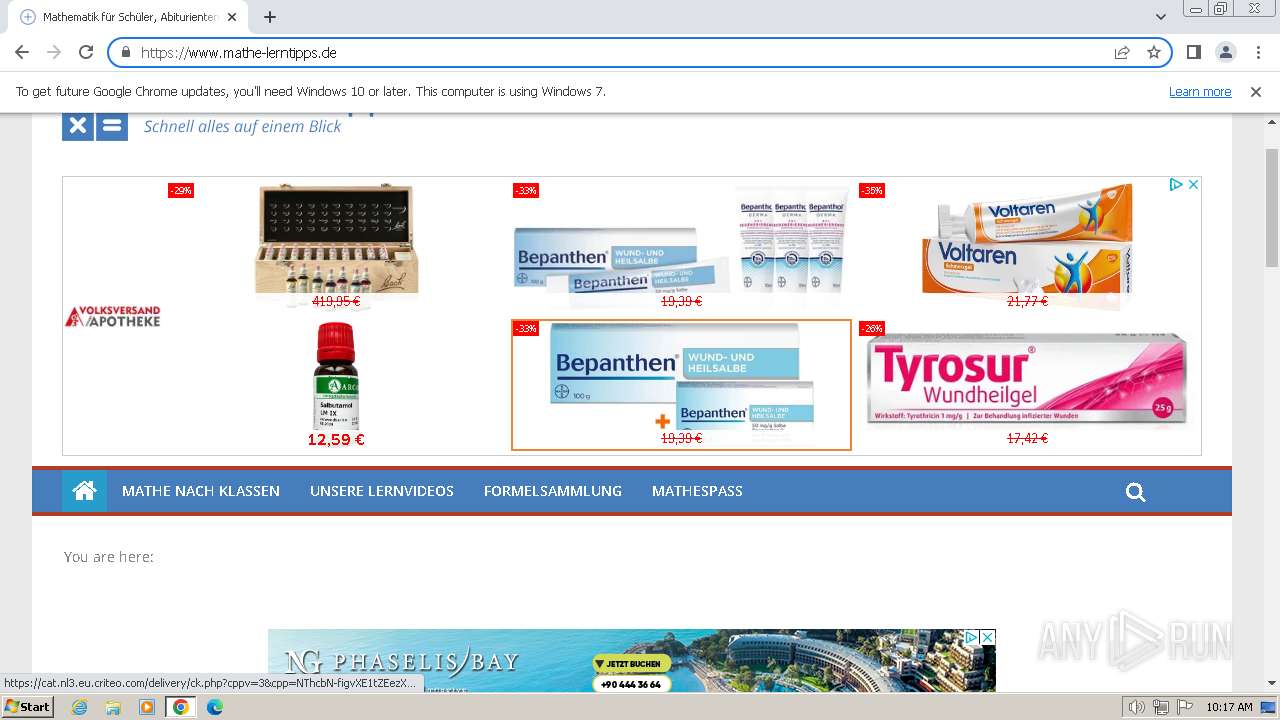
Task: Open the tab search dropdown
Action: click(x=1161, y=17)
